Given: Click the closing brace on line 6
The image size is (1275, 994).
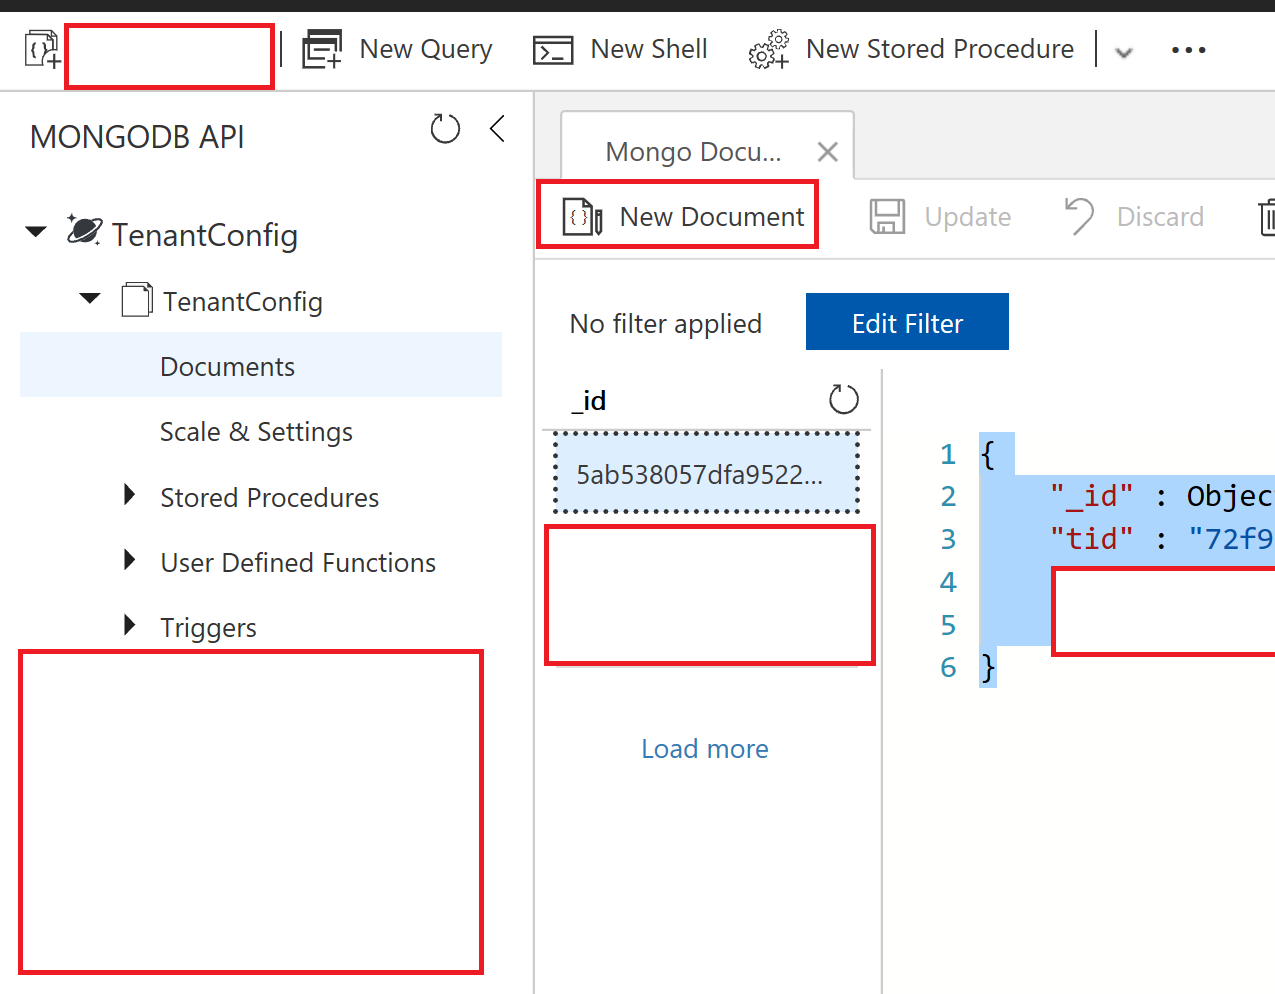Looking at the screenshot, I should tap(988, 668).
